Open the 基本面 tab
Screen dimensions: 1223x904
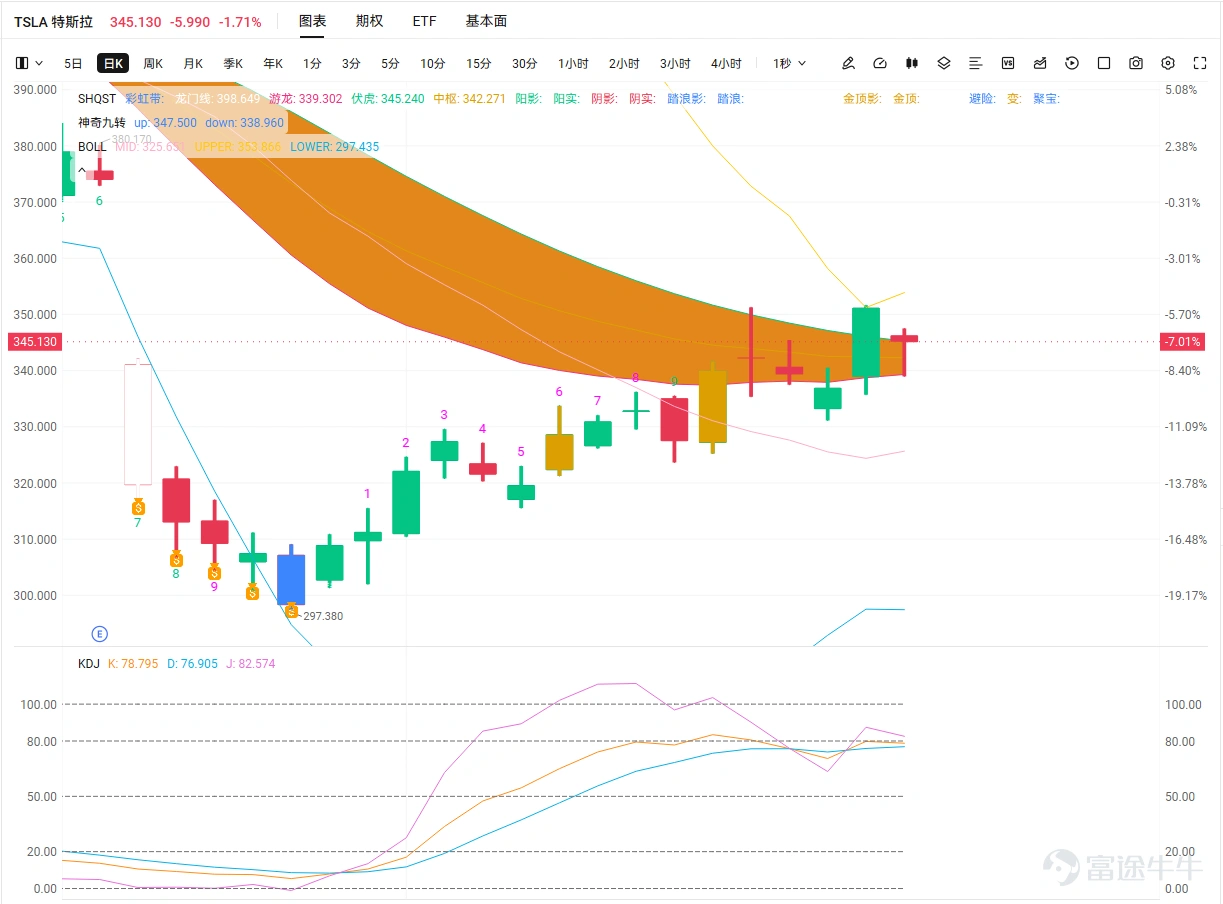tap(486, 21)
